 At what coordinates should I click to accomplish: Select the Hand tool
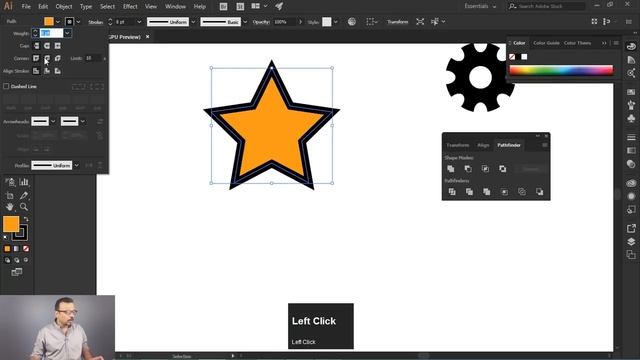tap(10, 207)
